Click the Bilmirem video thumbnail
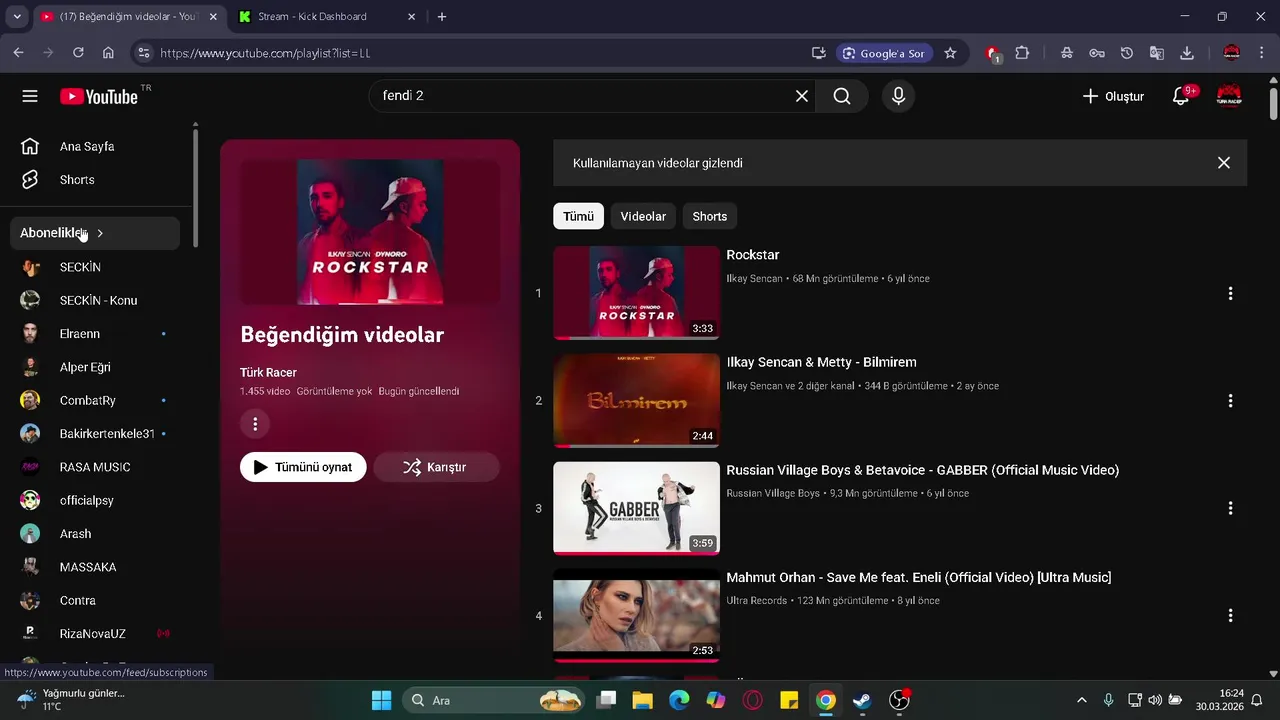This screenshot has width=1280, height=720. point(636,400)
